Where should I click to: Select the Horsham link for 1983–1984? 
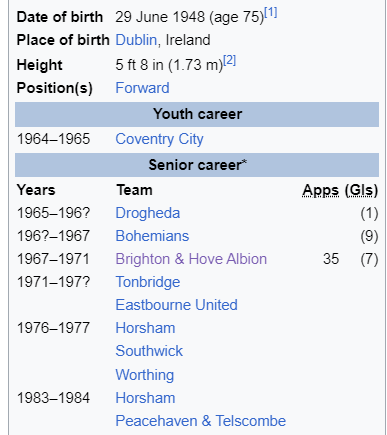pyautogui.click(x=145, y=398)
